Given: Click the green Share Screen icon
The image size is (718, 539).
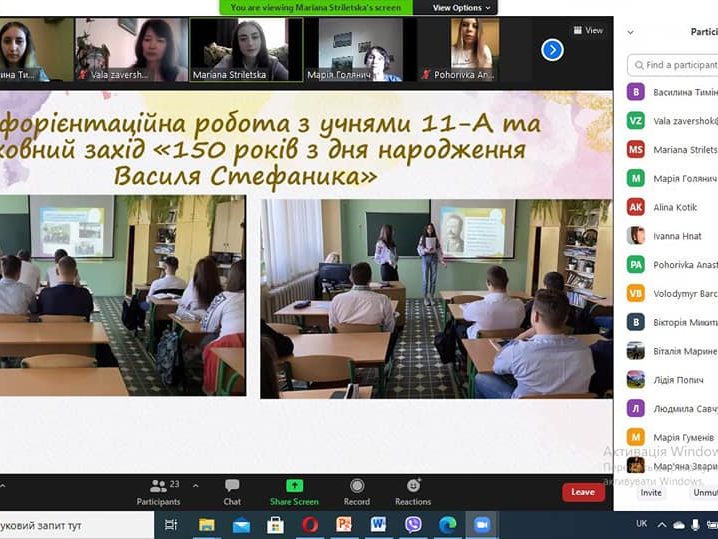Looking at the screenshot, I should click(x=294, y=486).
